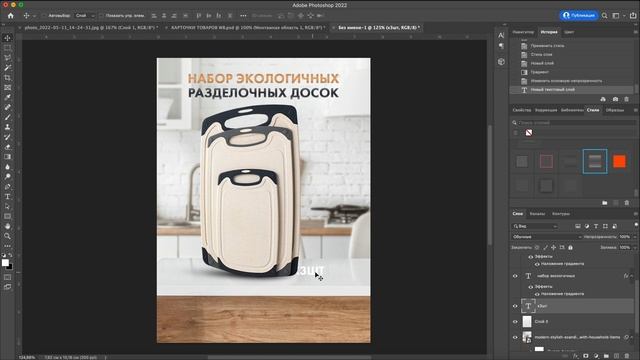Select the Pen tool
Screen dimensions: 640x360
[7, 187]
